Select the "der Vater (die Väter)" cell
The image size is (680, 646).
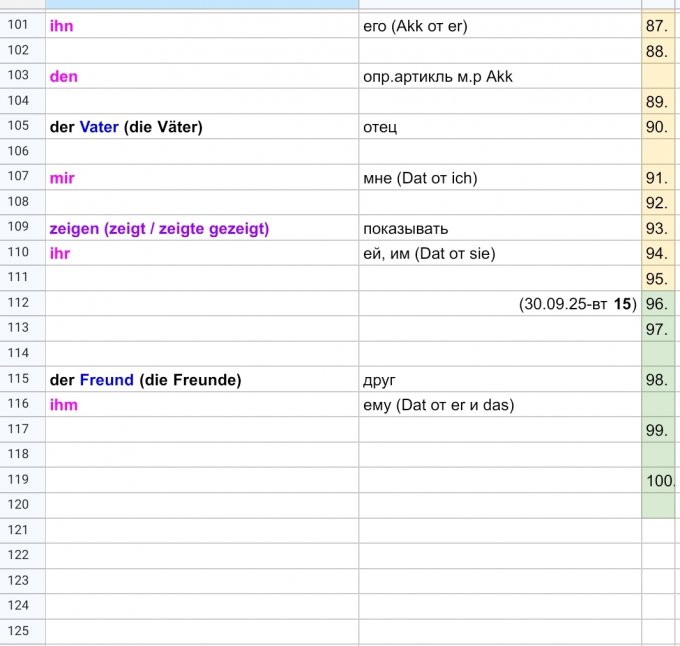[200, 127]
